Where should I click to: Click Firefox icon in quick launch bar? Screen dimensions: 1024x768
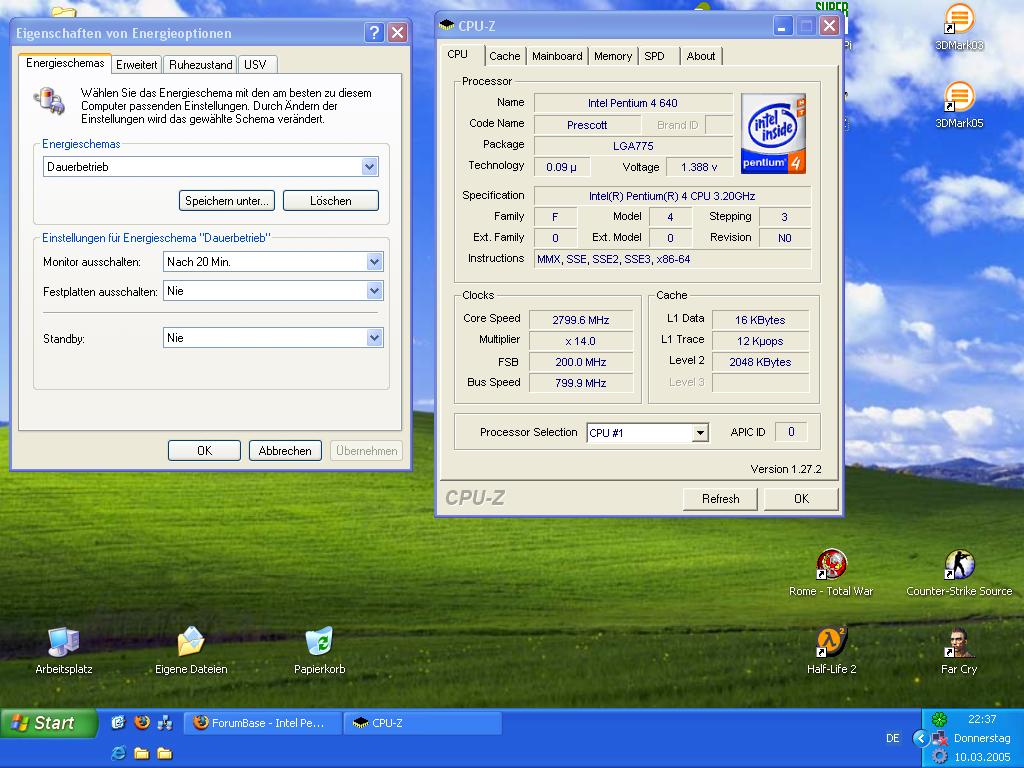pos(142,722)
